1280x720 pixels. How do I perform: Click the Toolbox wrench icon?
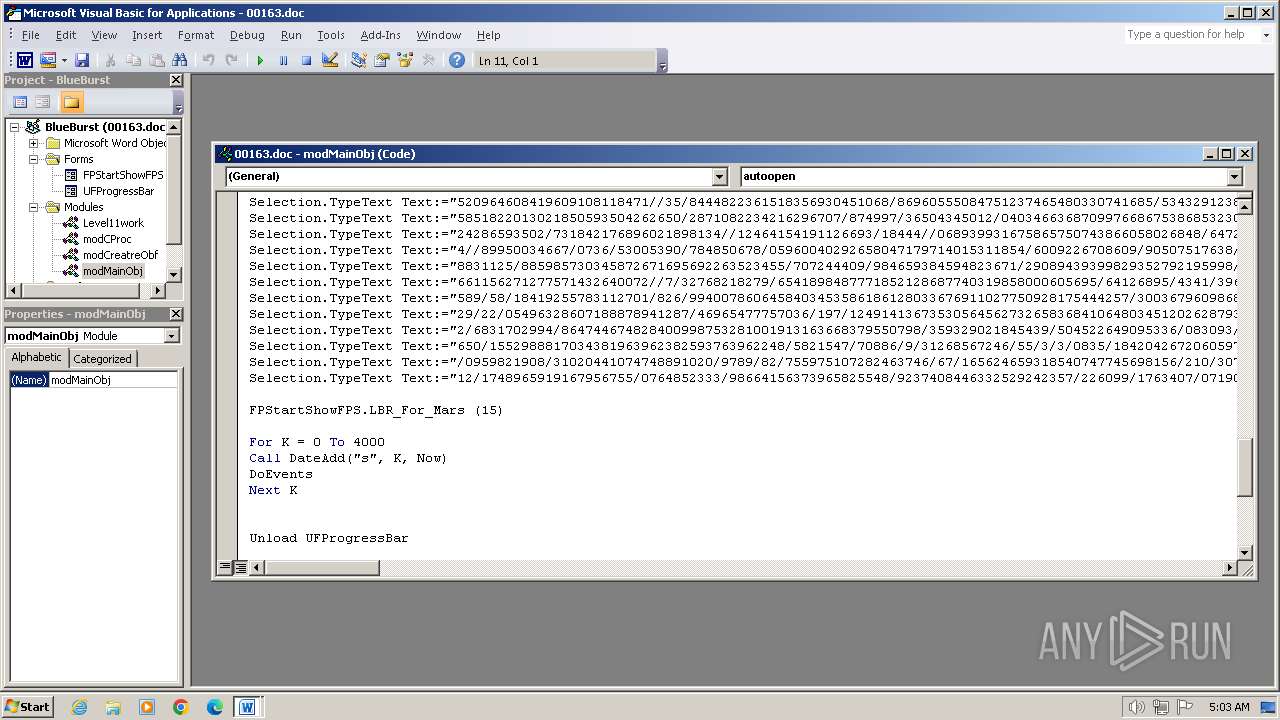tap(428, 61)
